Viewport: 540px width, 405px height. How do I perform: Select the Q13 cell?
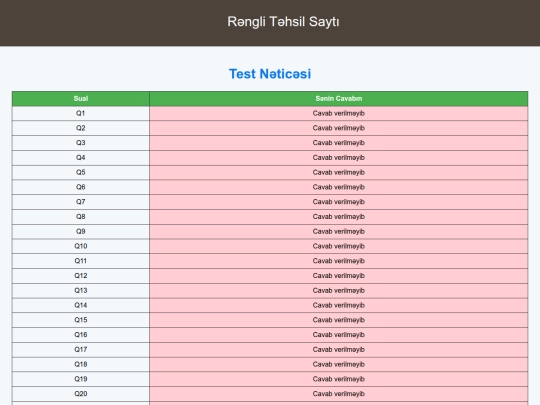[x=81, y=291]
